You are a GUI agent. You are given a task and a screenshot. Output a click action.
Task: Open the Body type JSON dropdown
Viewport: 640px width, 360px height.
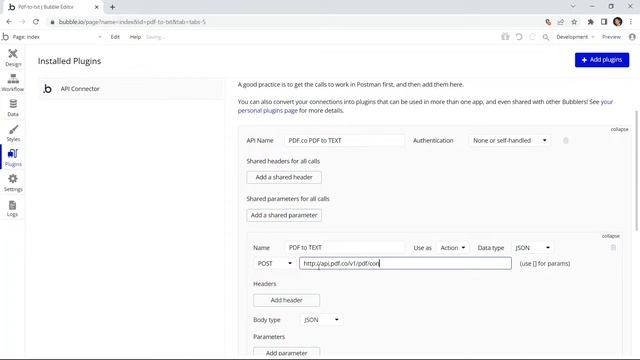click(321, 320)
